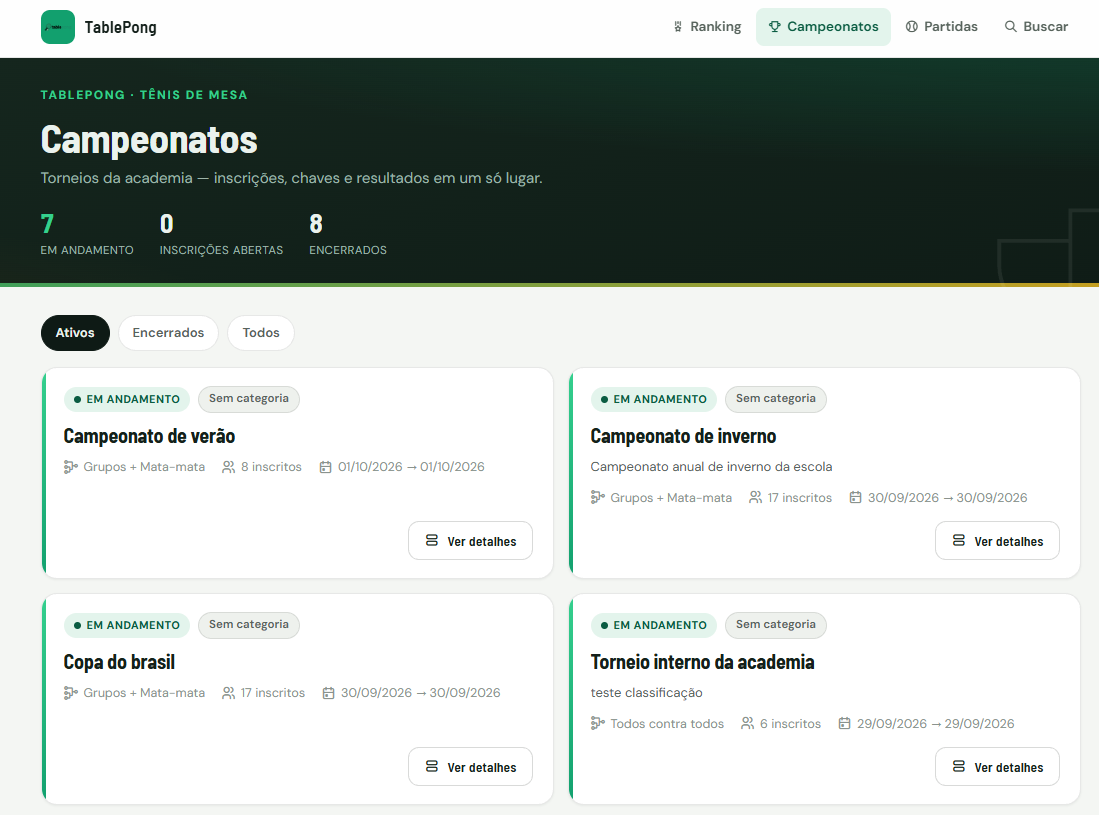Click the magnifier icon beside Buscar
The width and height of the screenshot is (1099, 815).
click(x=1010, y=27)
